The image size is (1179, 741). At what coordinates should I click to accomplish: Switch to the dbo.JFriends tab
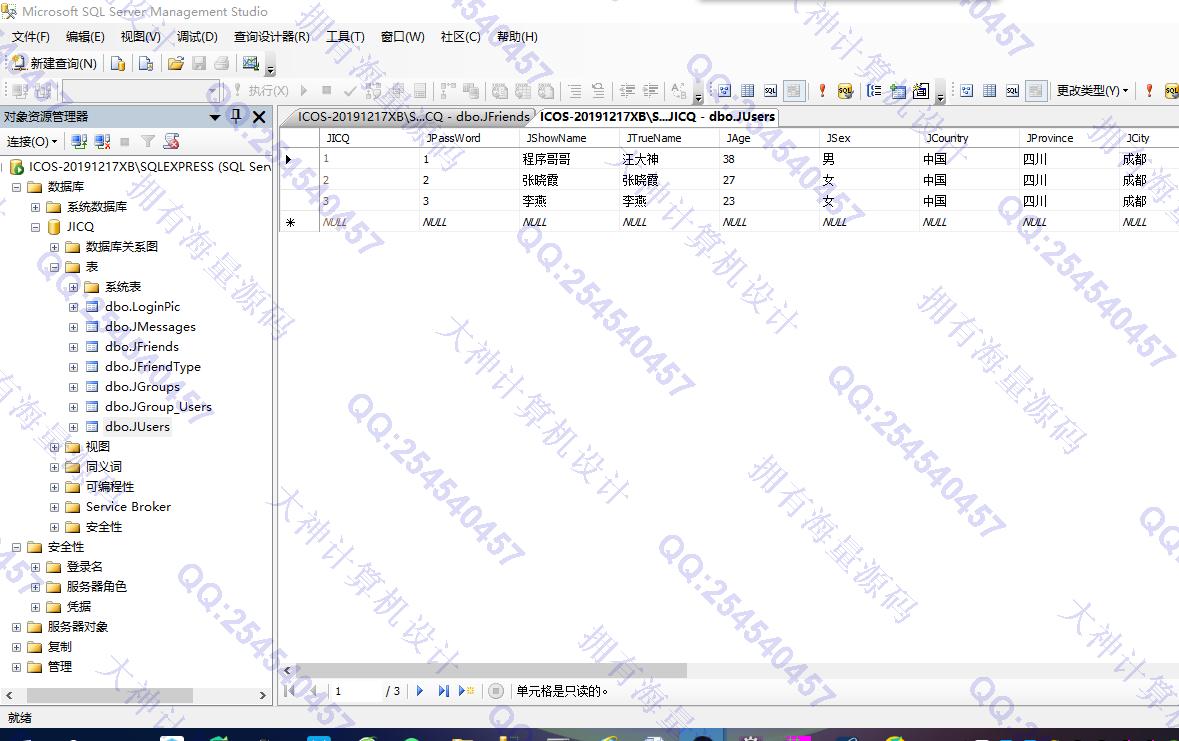click(413, 117)
